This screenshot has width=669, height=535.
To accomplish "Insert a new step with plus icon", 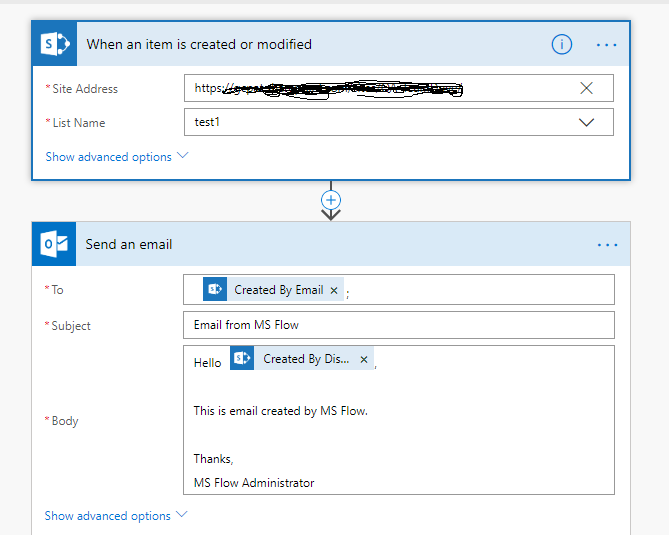I will pos(331,199).
